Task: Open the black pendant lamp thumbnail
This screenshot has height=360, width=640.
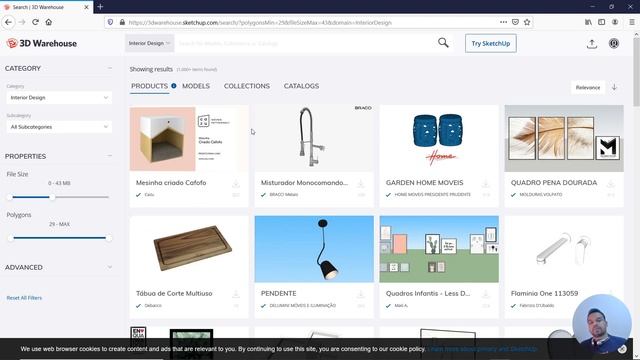Action: click(314, 249)
